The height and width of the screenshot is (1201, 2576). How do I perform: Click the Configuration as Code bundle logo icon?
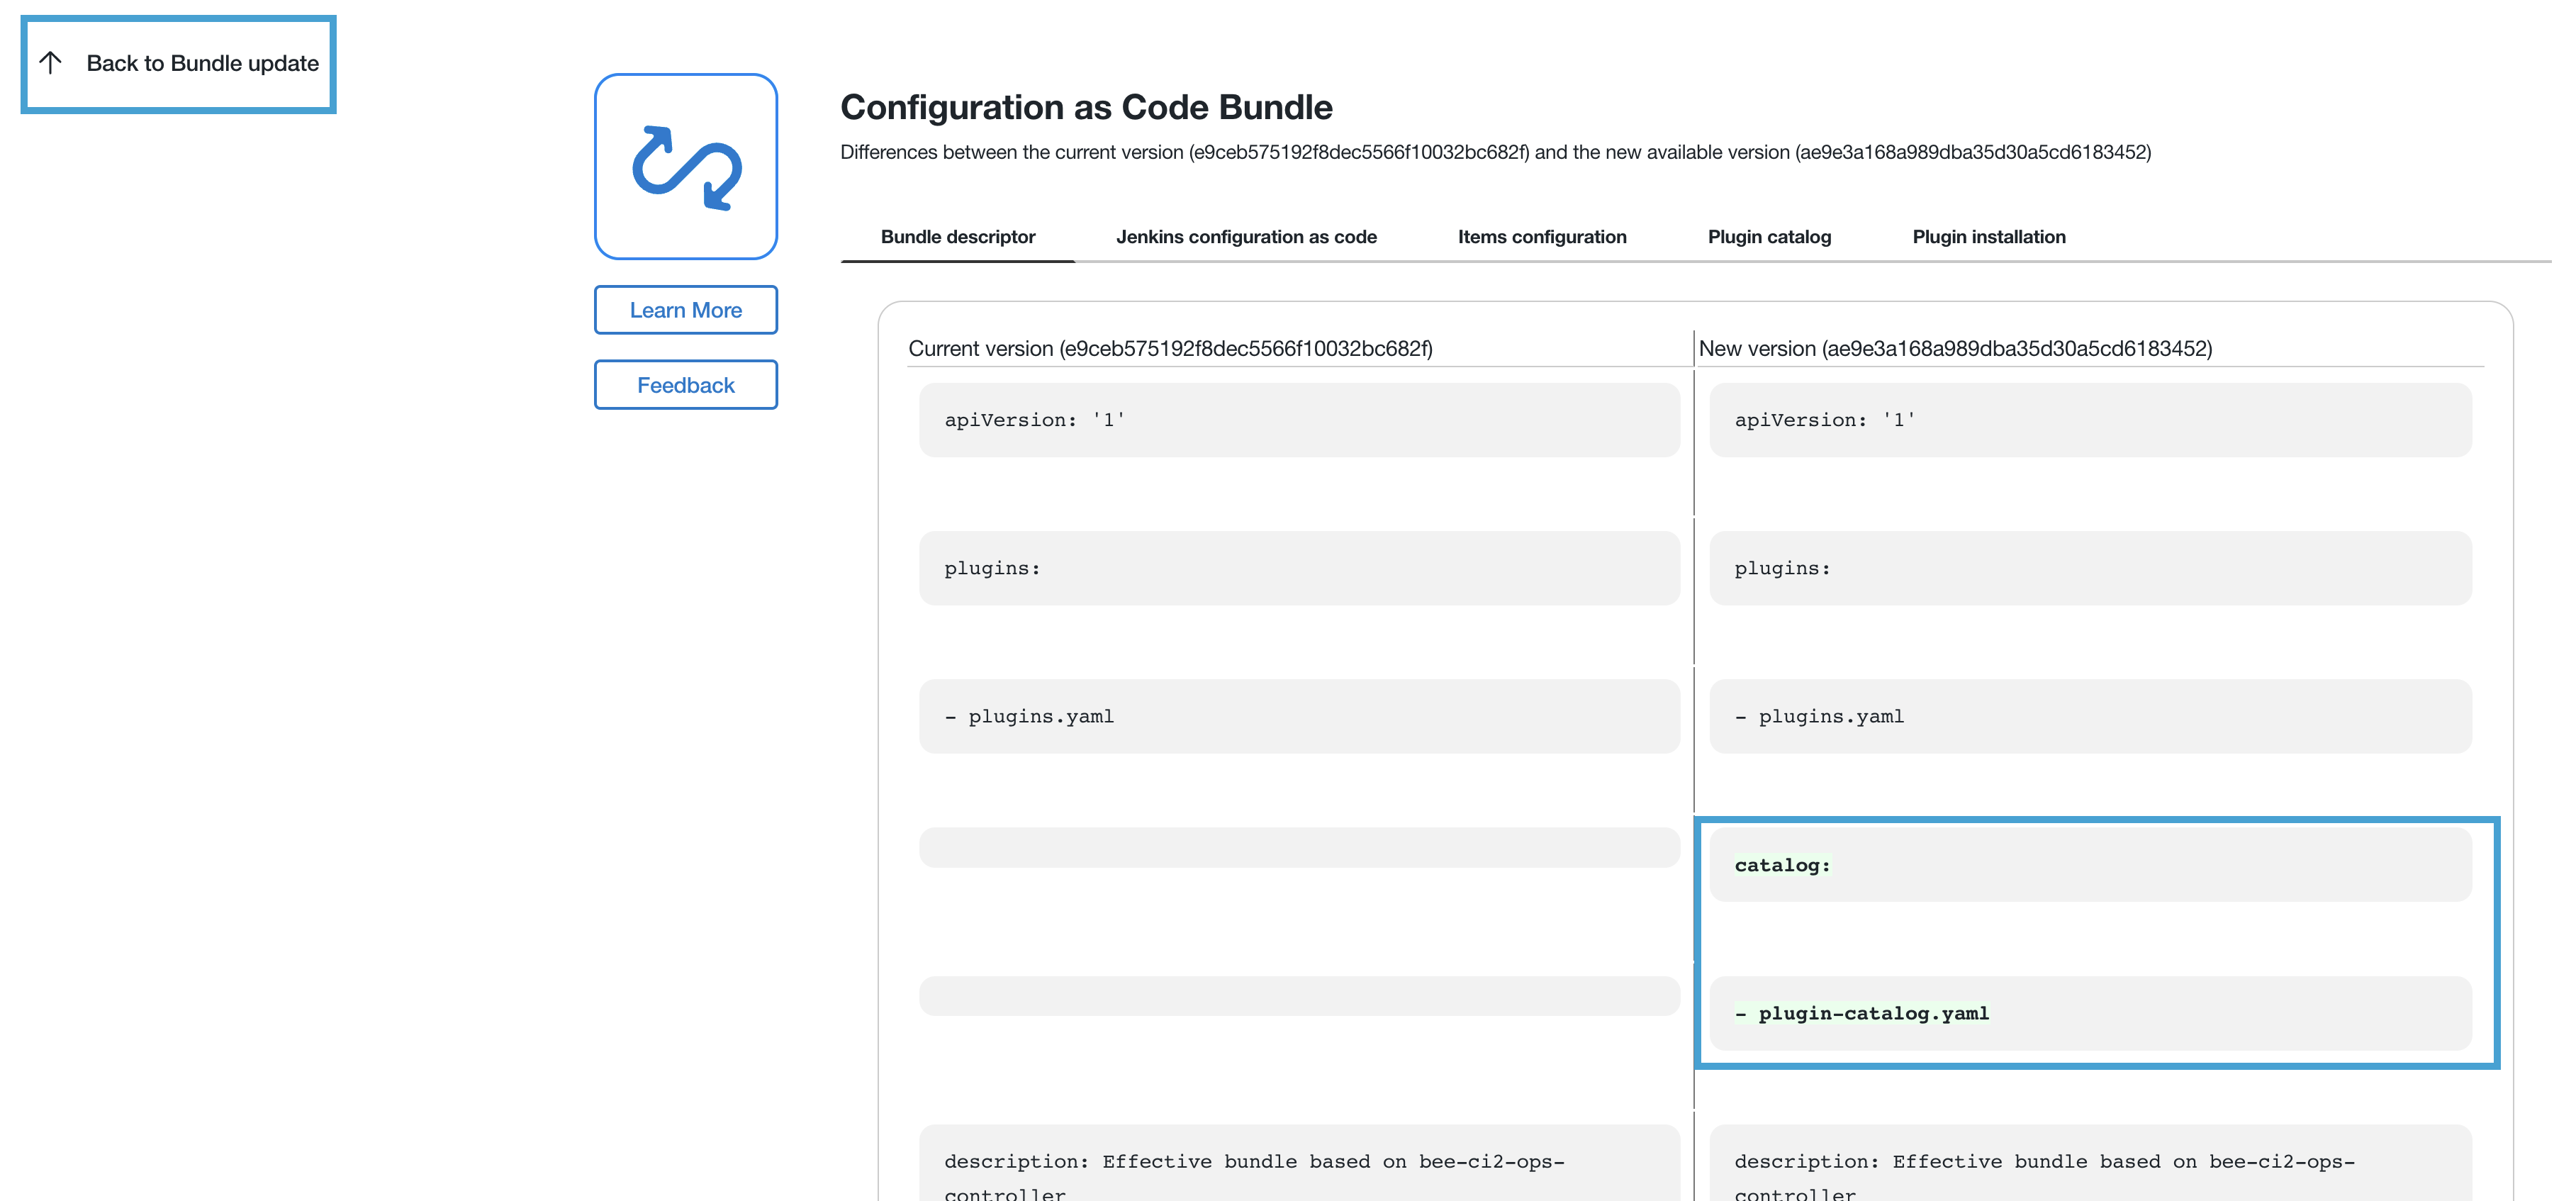tap(685, 166)
